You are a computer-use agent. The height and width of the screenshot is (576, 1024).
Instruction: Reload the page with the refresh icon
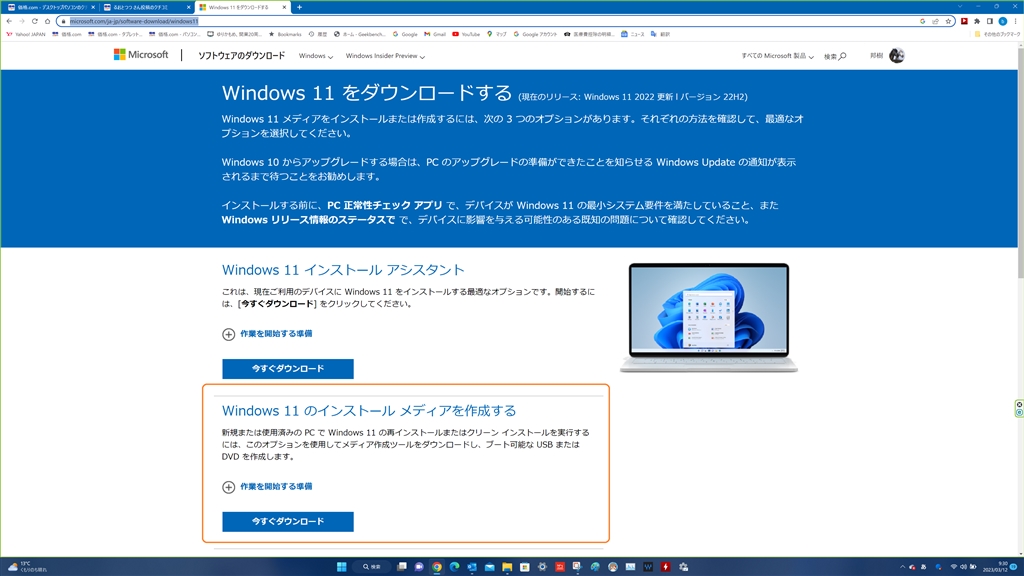35,21
